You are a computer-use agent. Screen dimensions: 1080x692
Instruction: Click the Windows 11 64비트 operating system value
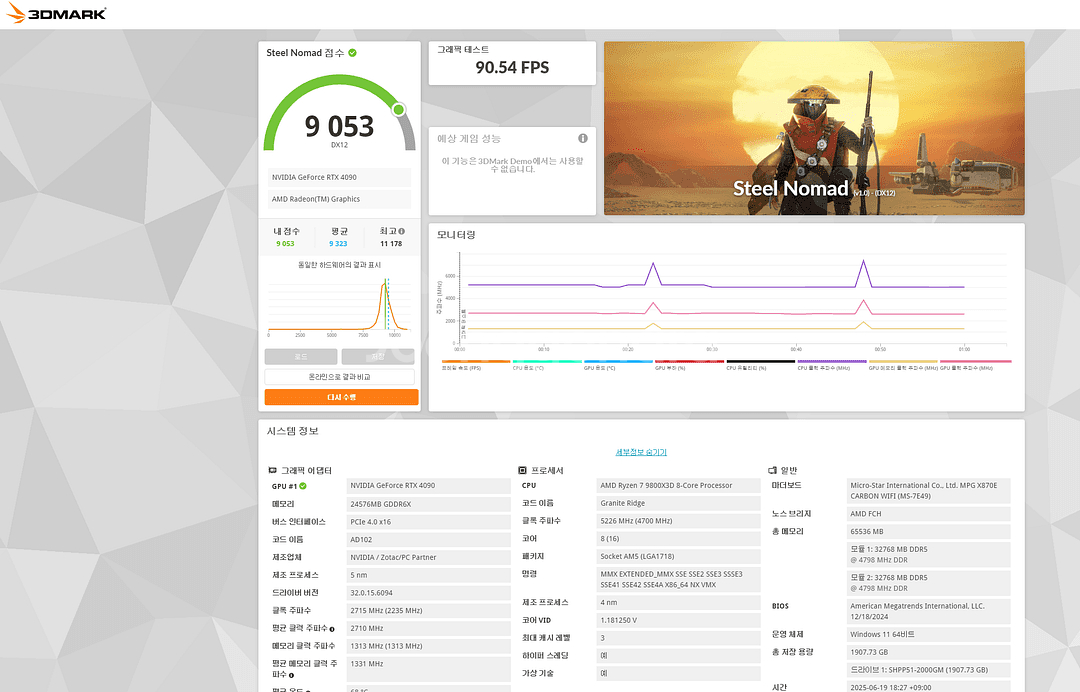pyautogui.click(x=928, y=635)
